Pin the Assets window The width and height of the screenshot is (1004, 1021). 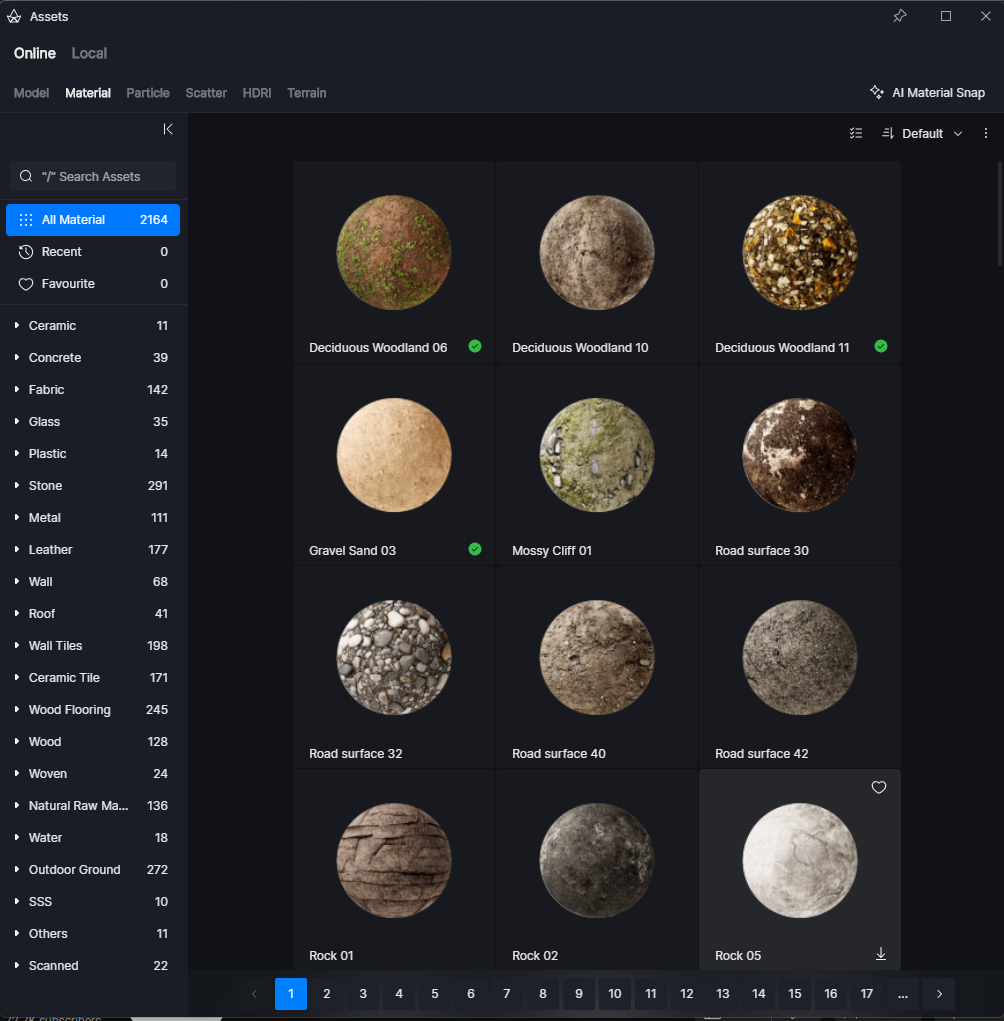(x=900, y=16)
